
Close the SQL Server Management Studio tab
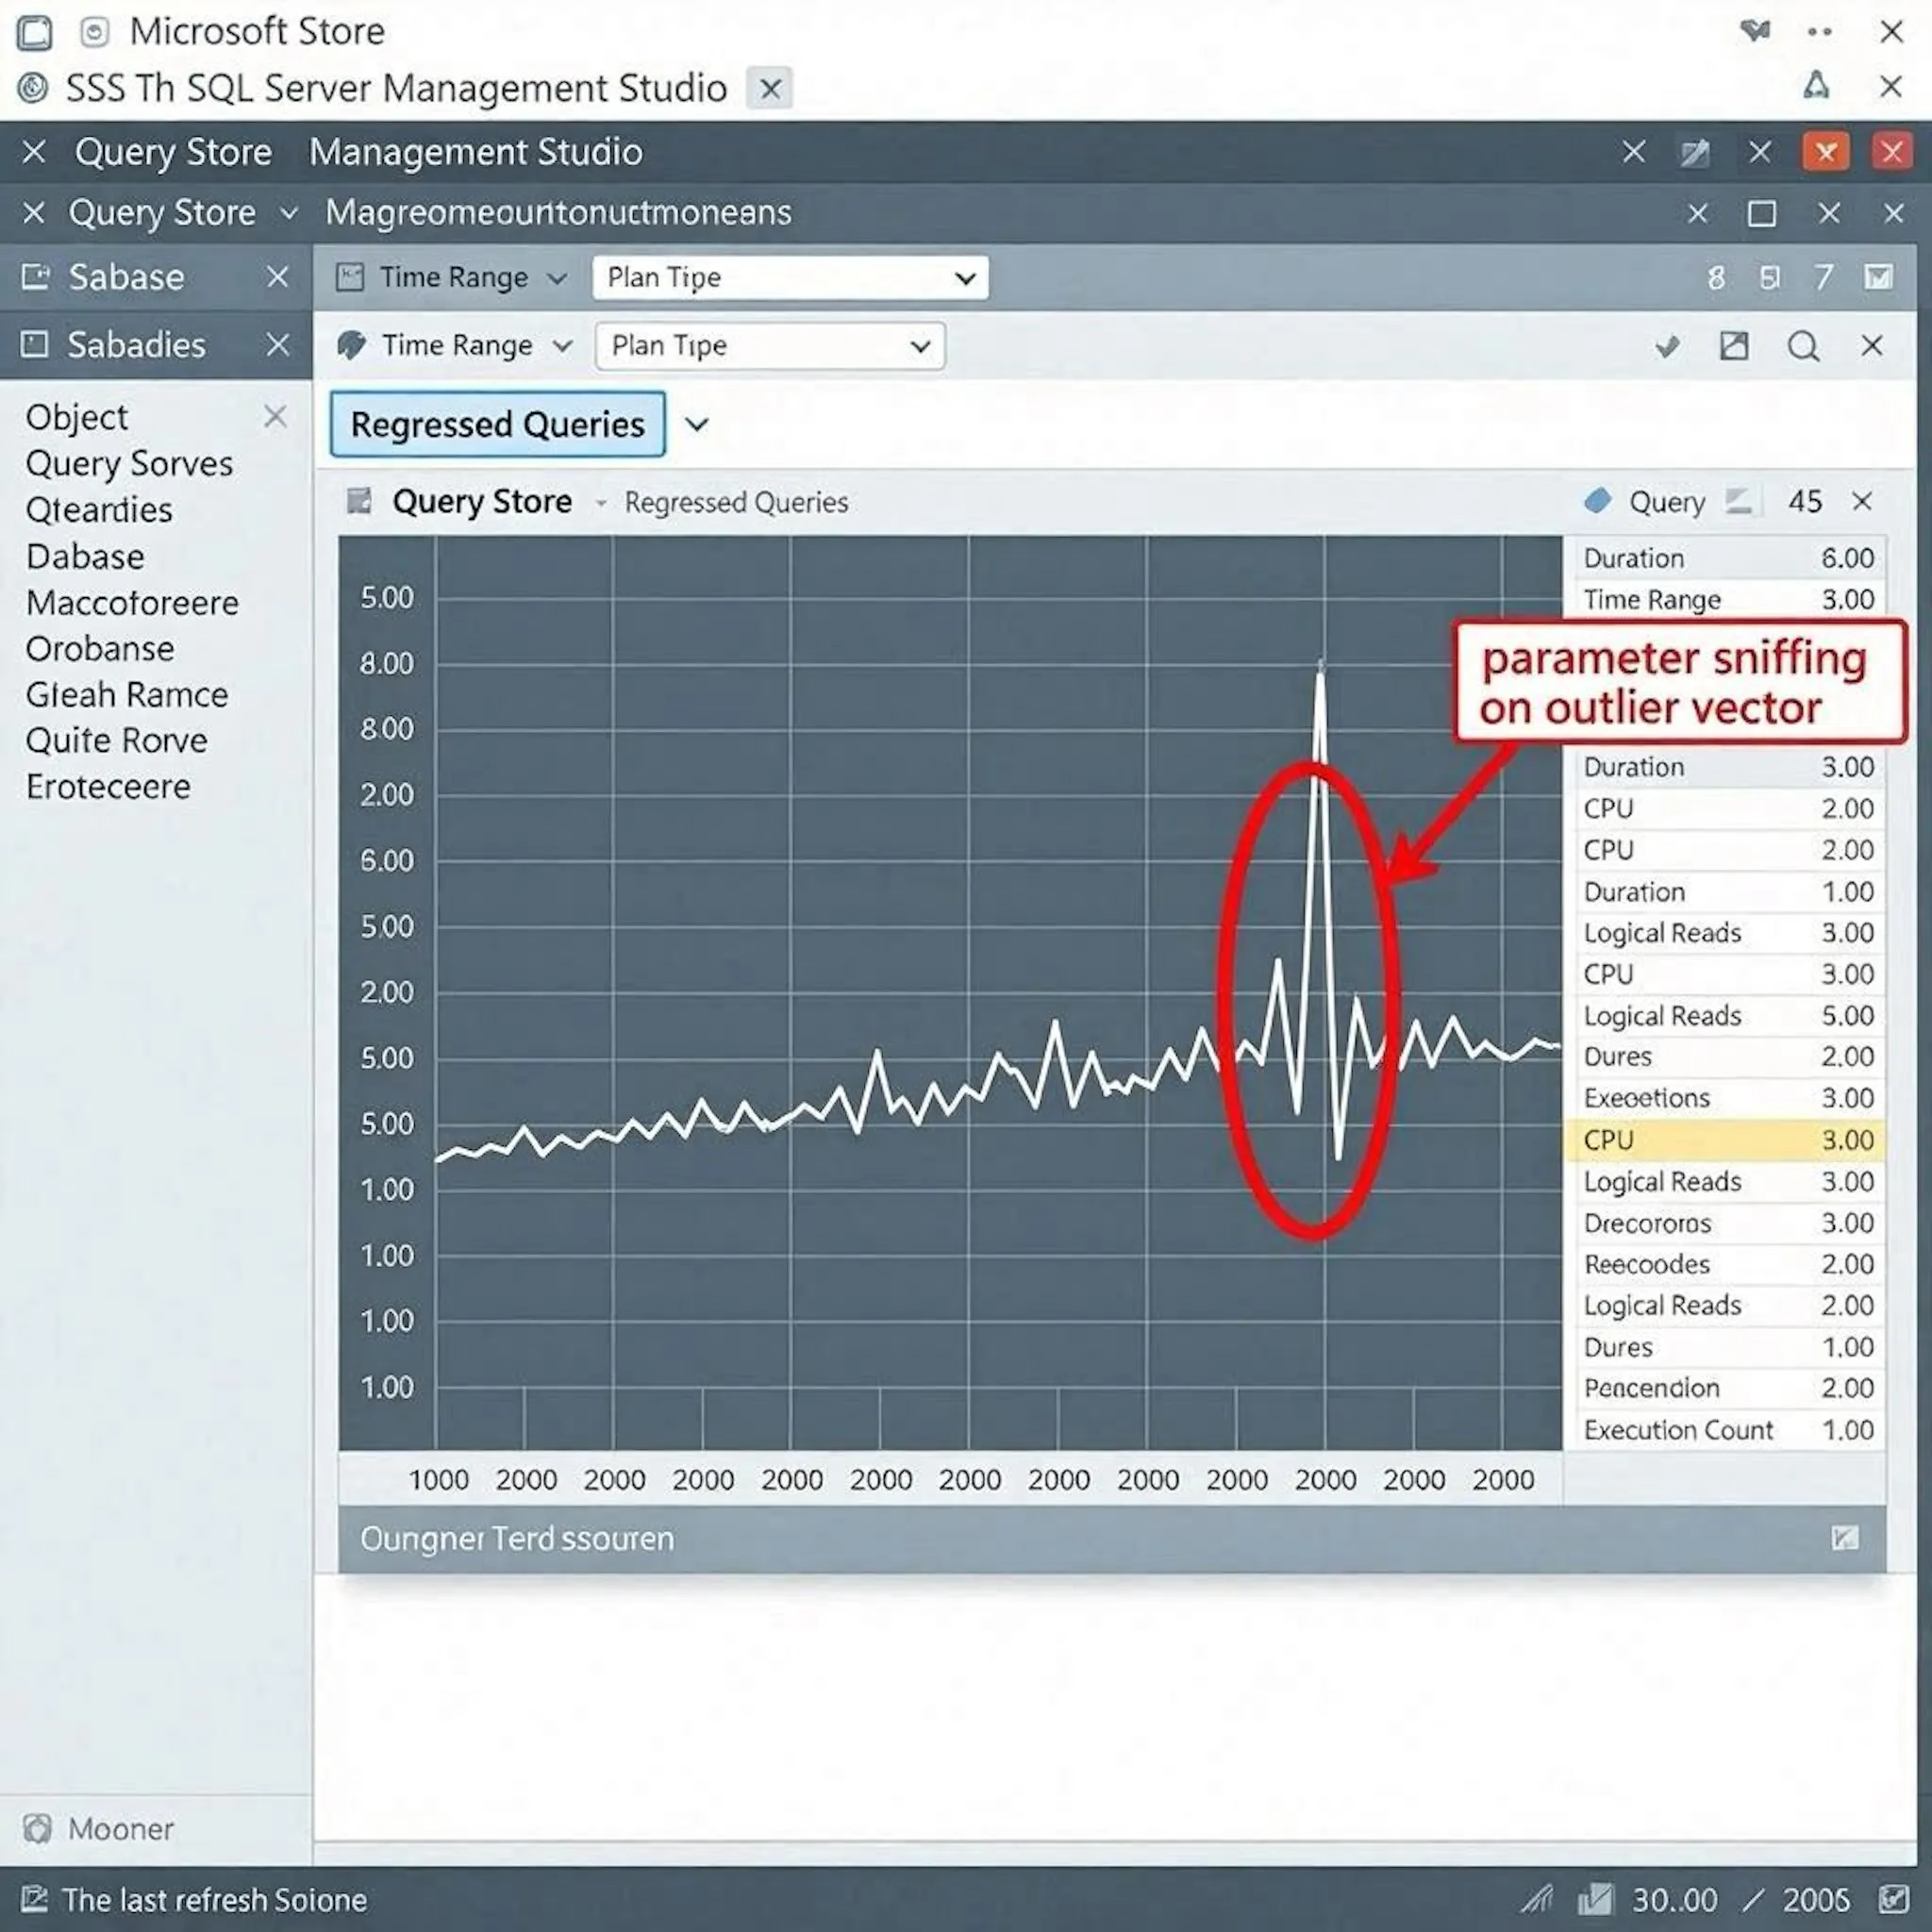point(770,89)
